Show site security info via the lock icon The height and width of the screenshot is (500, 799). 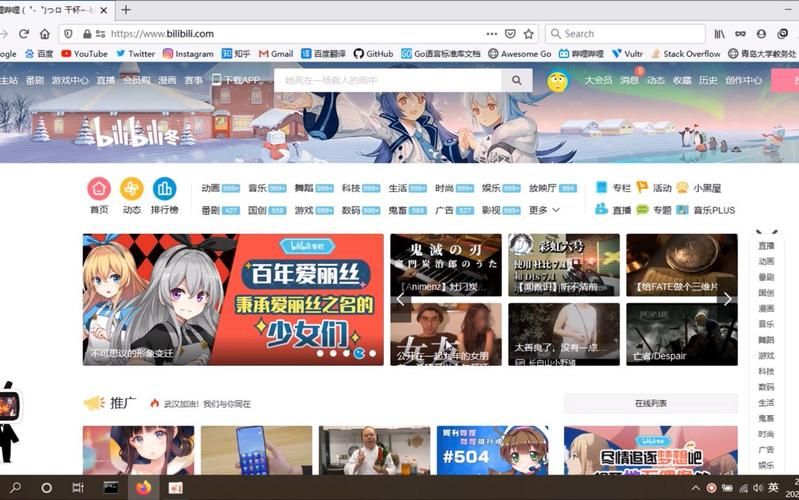tap(87, 34)
